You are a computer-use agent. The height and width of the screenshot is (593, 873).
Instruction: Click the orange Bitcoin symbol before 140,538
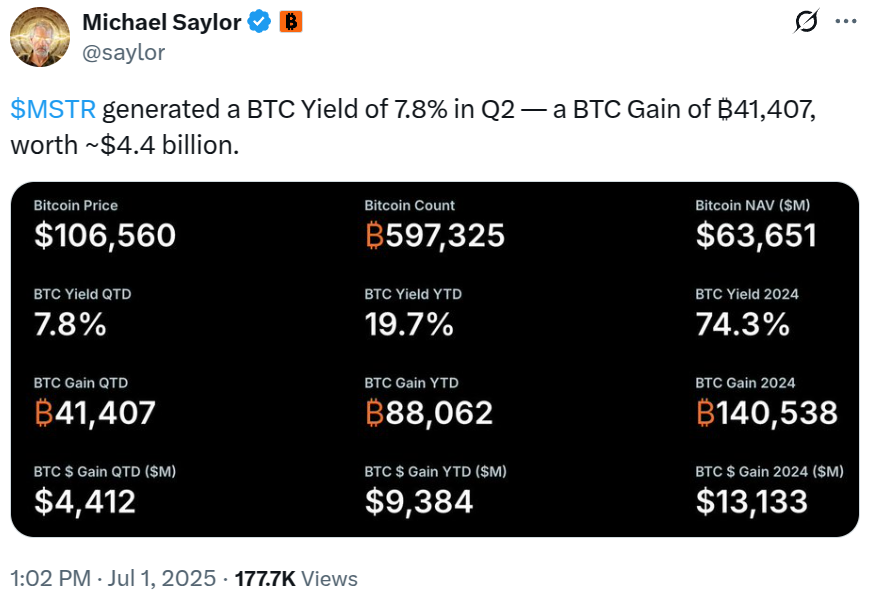[x=705, y=412]
